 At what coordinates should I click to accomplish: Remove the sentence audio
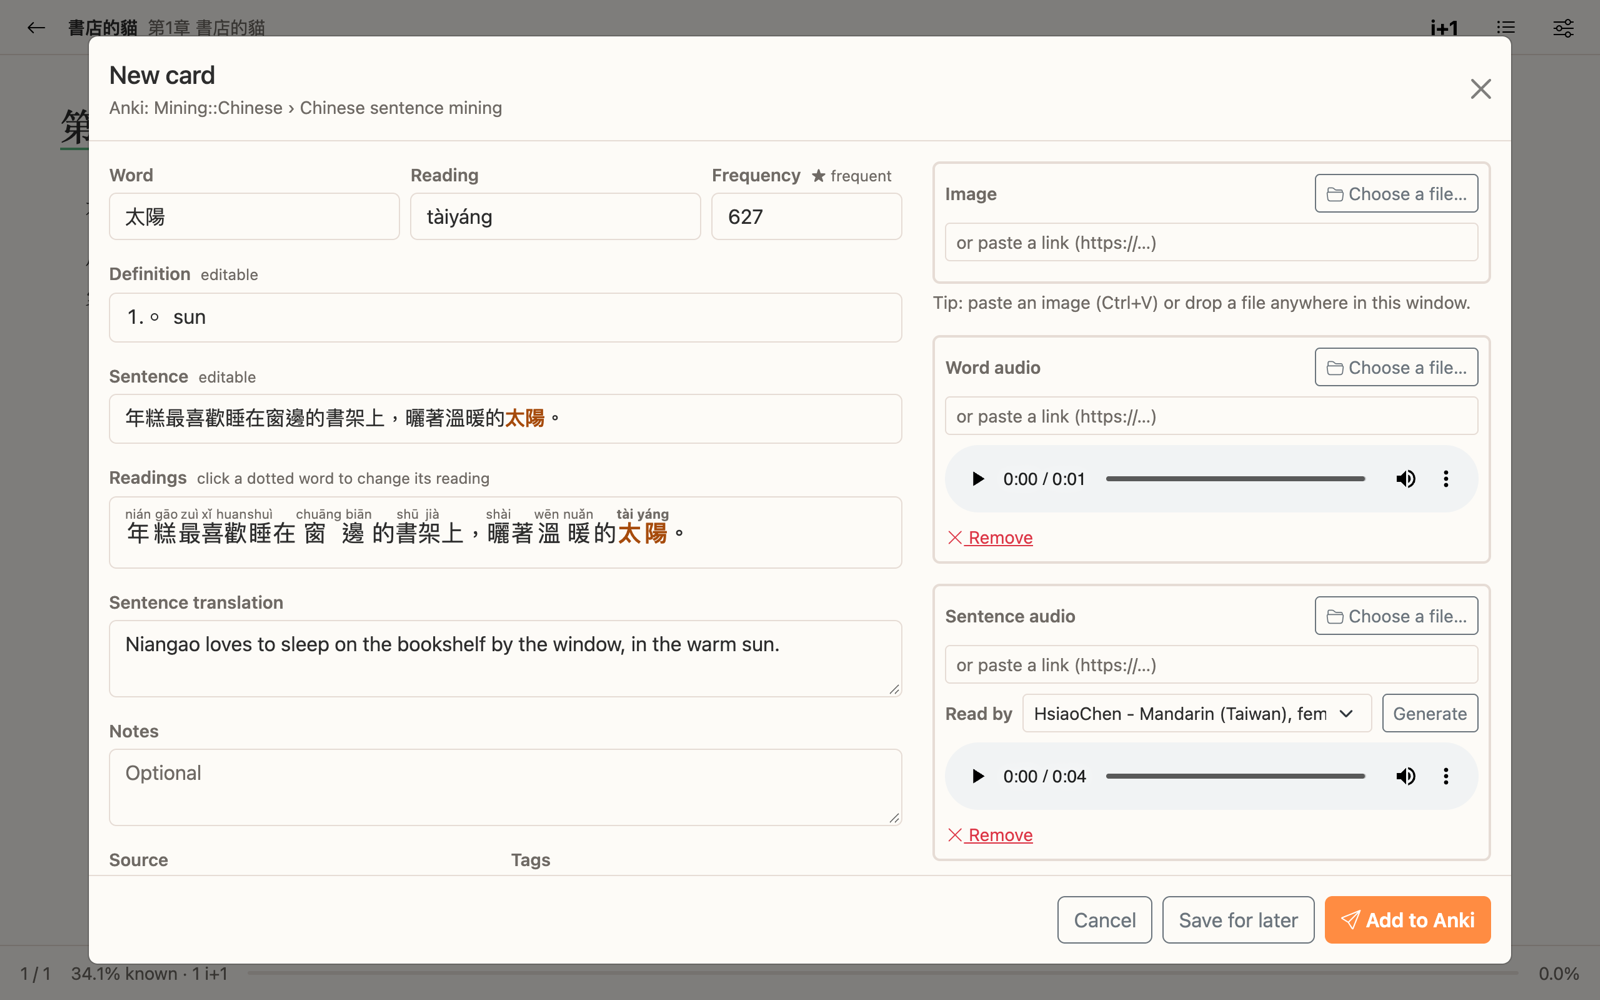pos(990,835)
